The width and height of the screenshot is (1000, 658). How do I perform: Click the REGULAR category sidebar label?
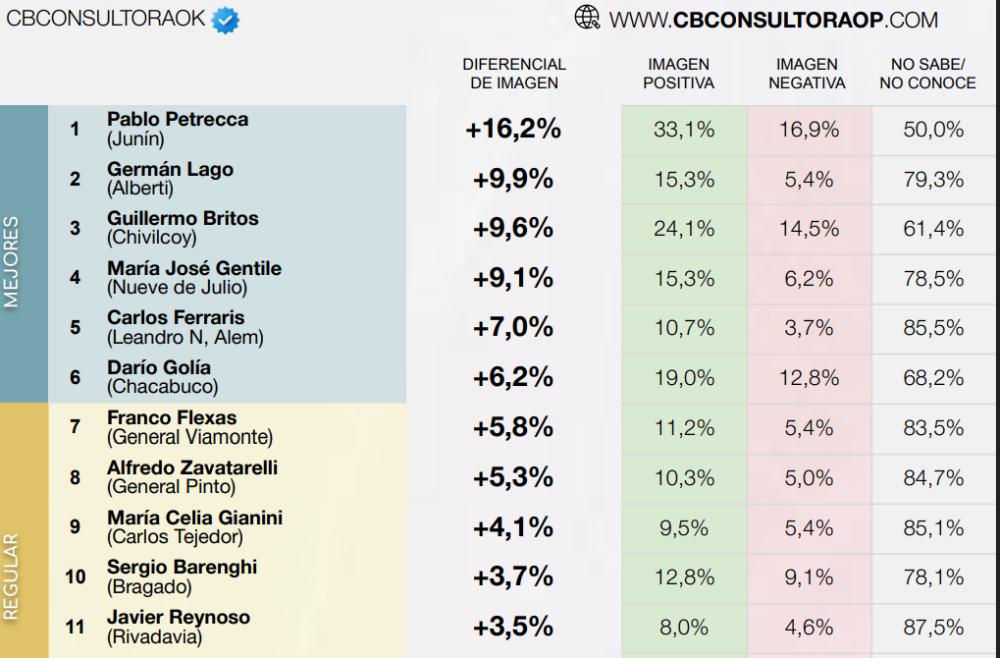[11, 577]
